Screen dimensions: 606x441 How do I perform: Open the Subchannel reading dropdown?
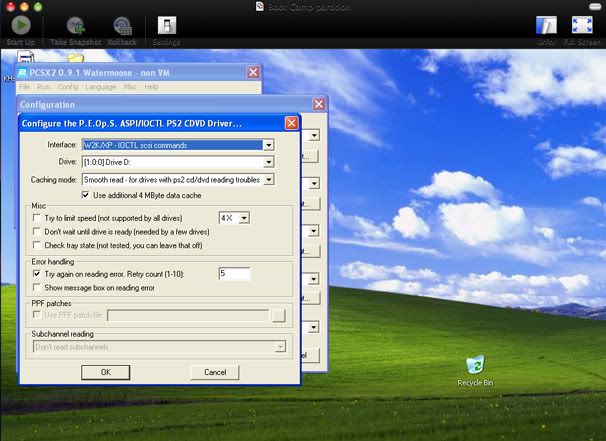(x=280, y=347)
